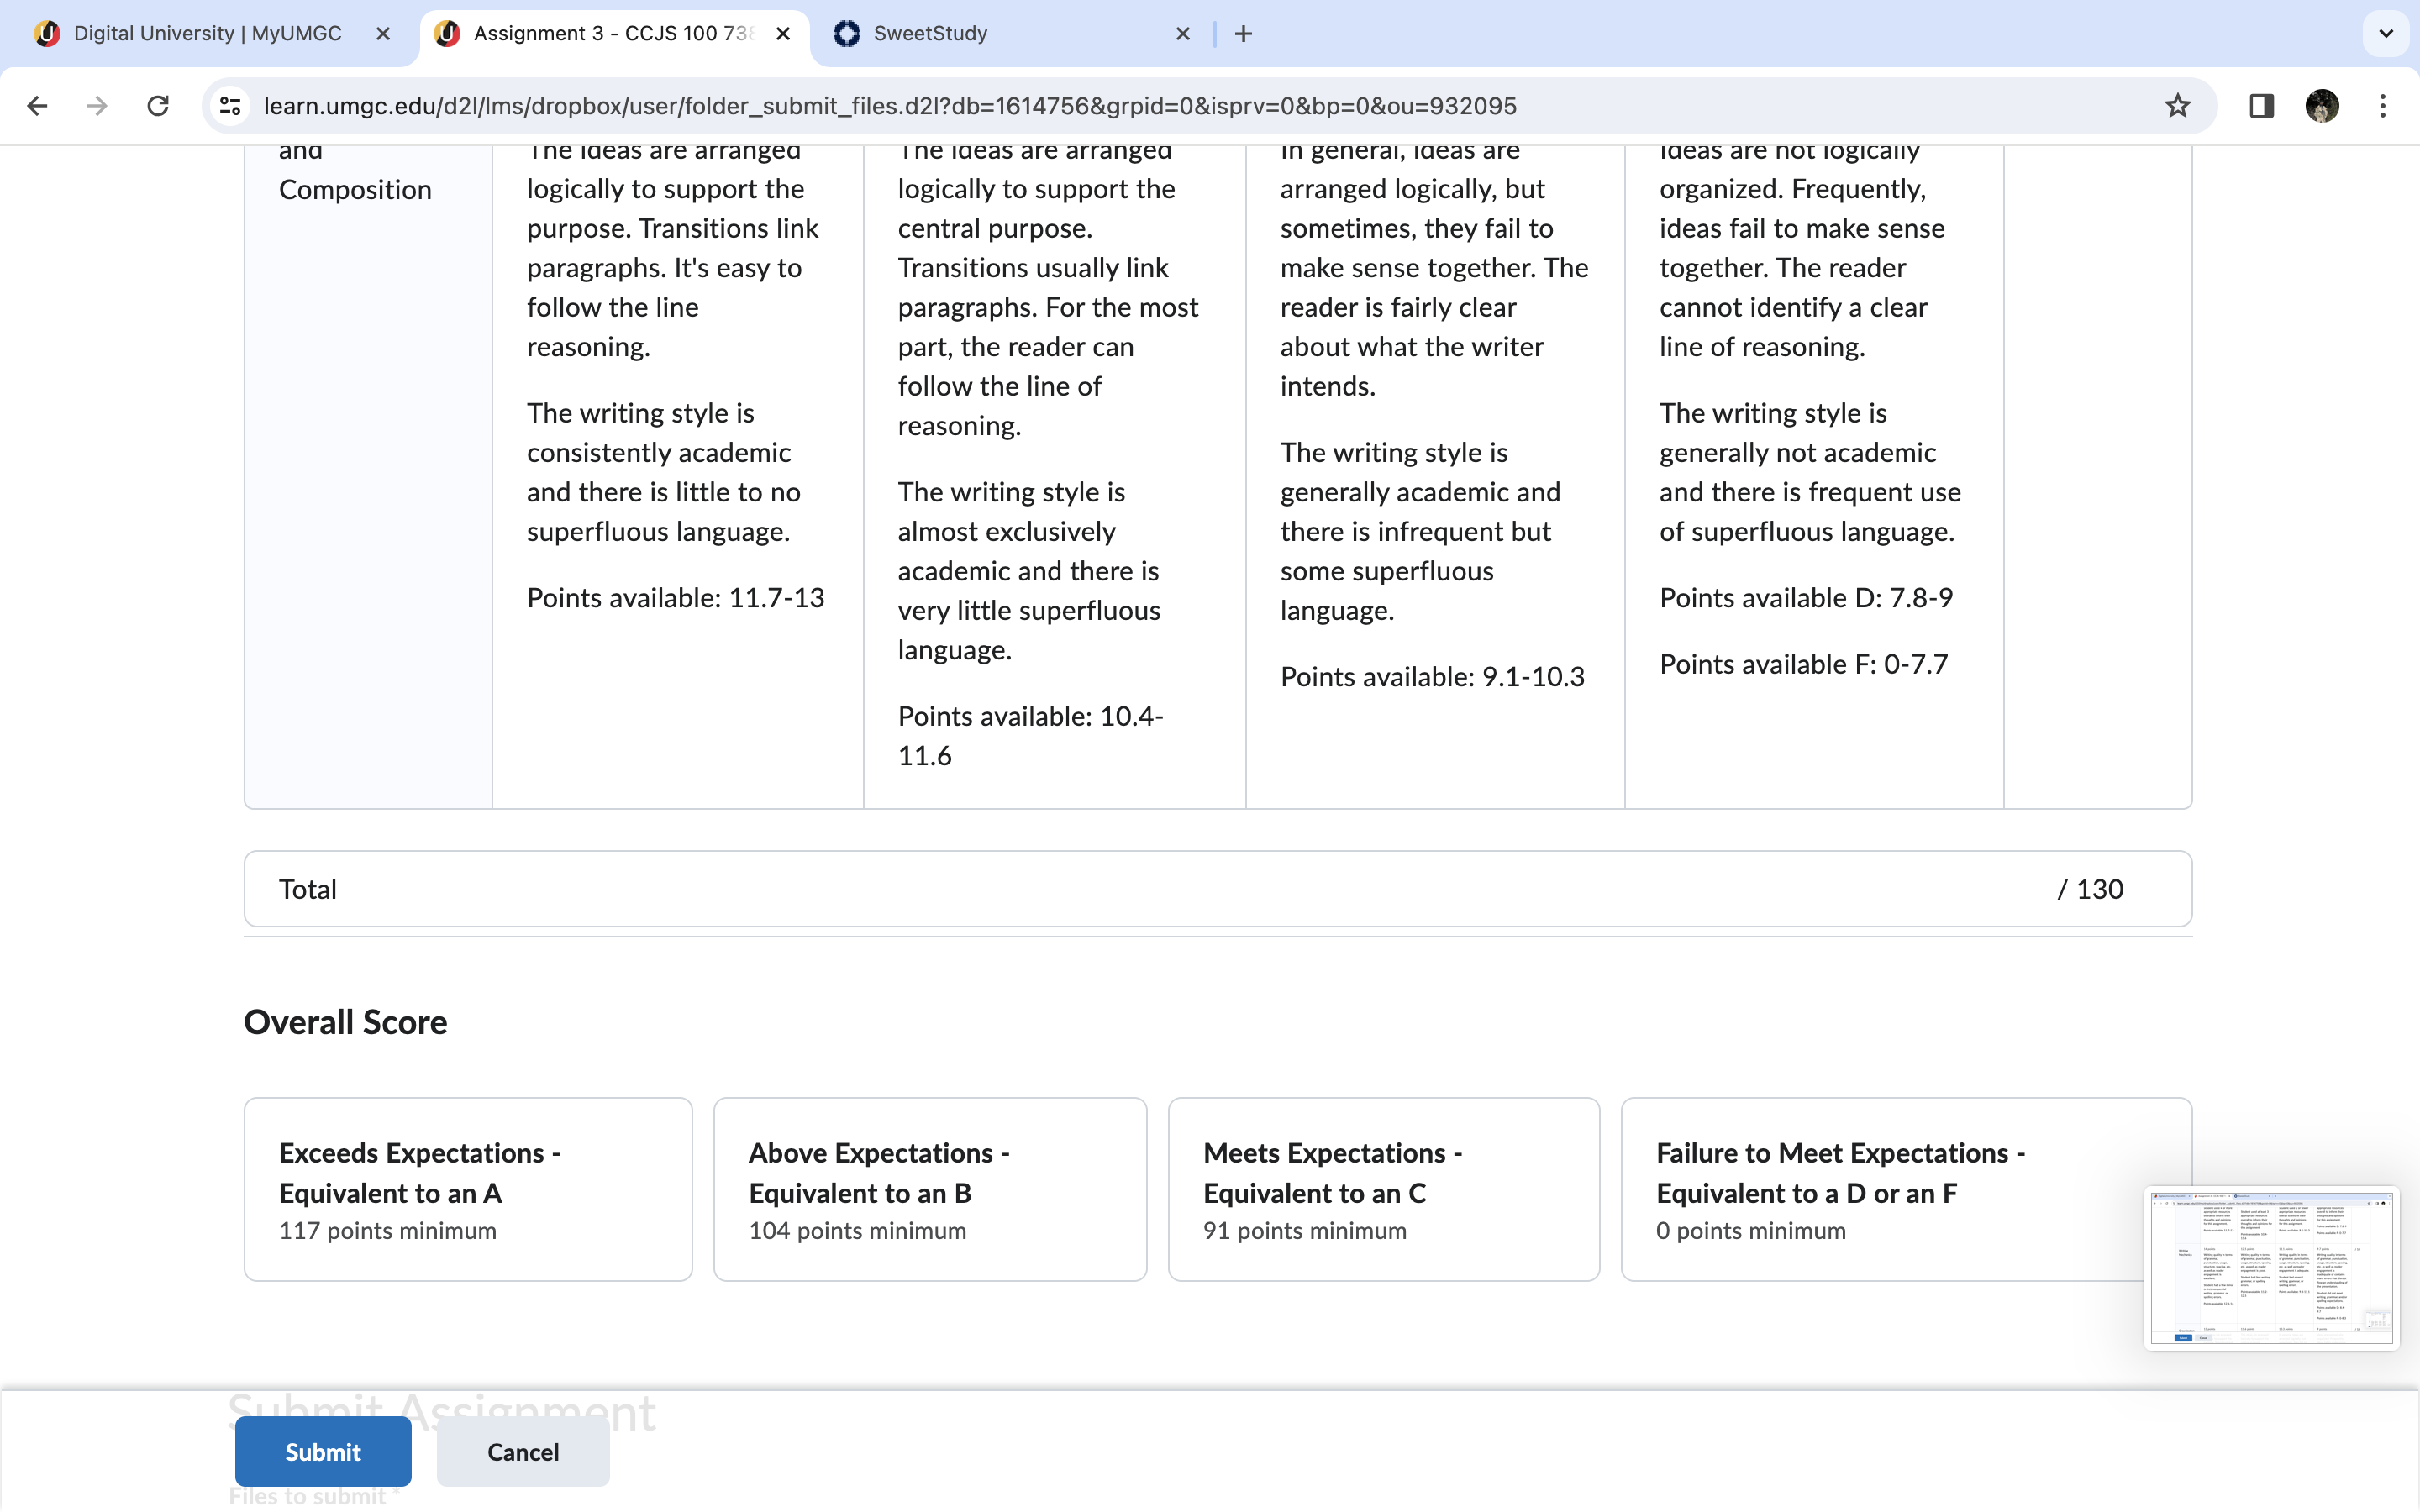Switch to the SweetStudy tab
The width and height of the screenshot is (2420, 1512).
1012,34
